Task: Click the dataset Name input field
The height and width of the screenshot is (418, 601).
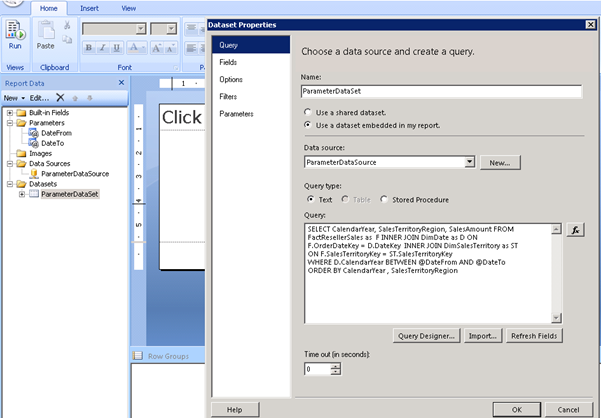Action: click(441, 91)
